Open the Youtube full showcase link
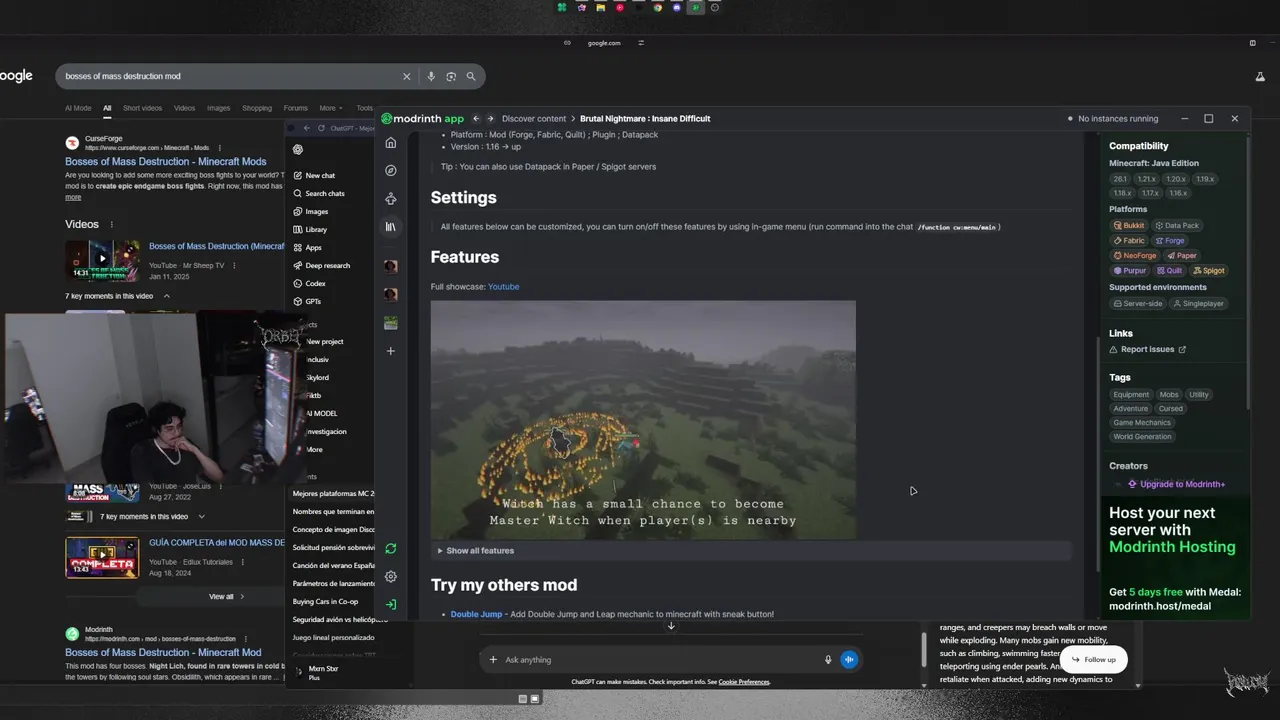 pyautogui.click(x=503, y=287)
